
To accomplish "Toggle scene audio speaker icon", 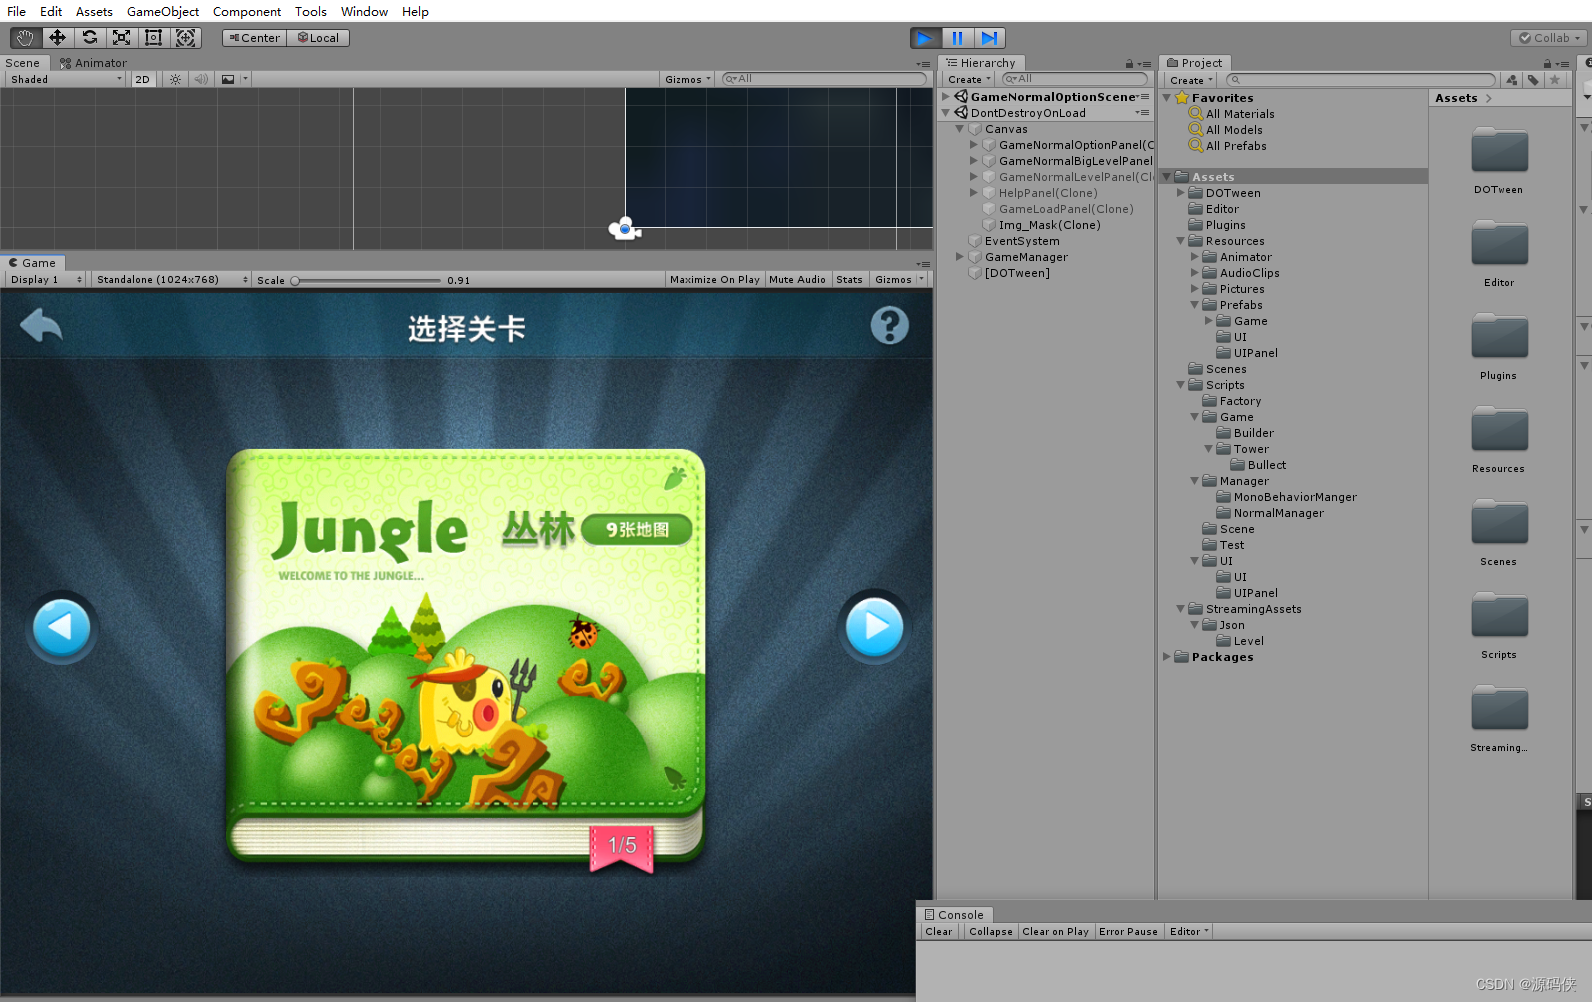I will (201, 79).
